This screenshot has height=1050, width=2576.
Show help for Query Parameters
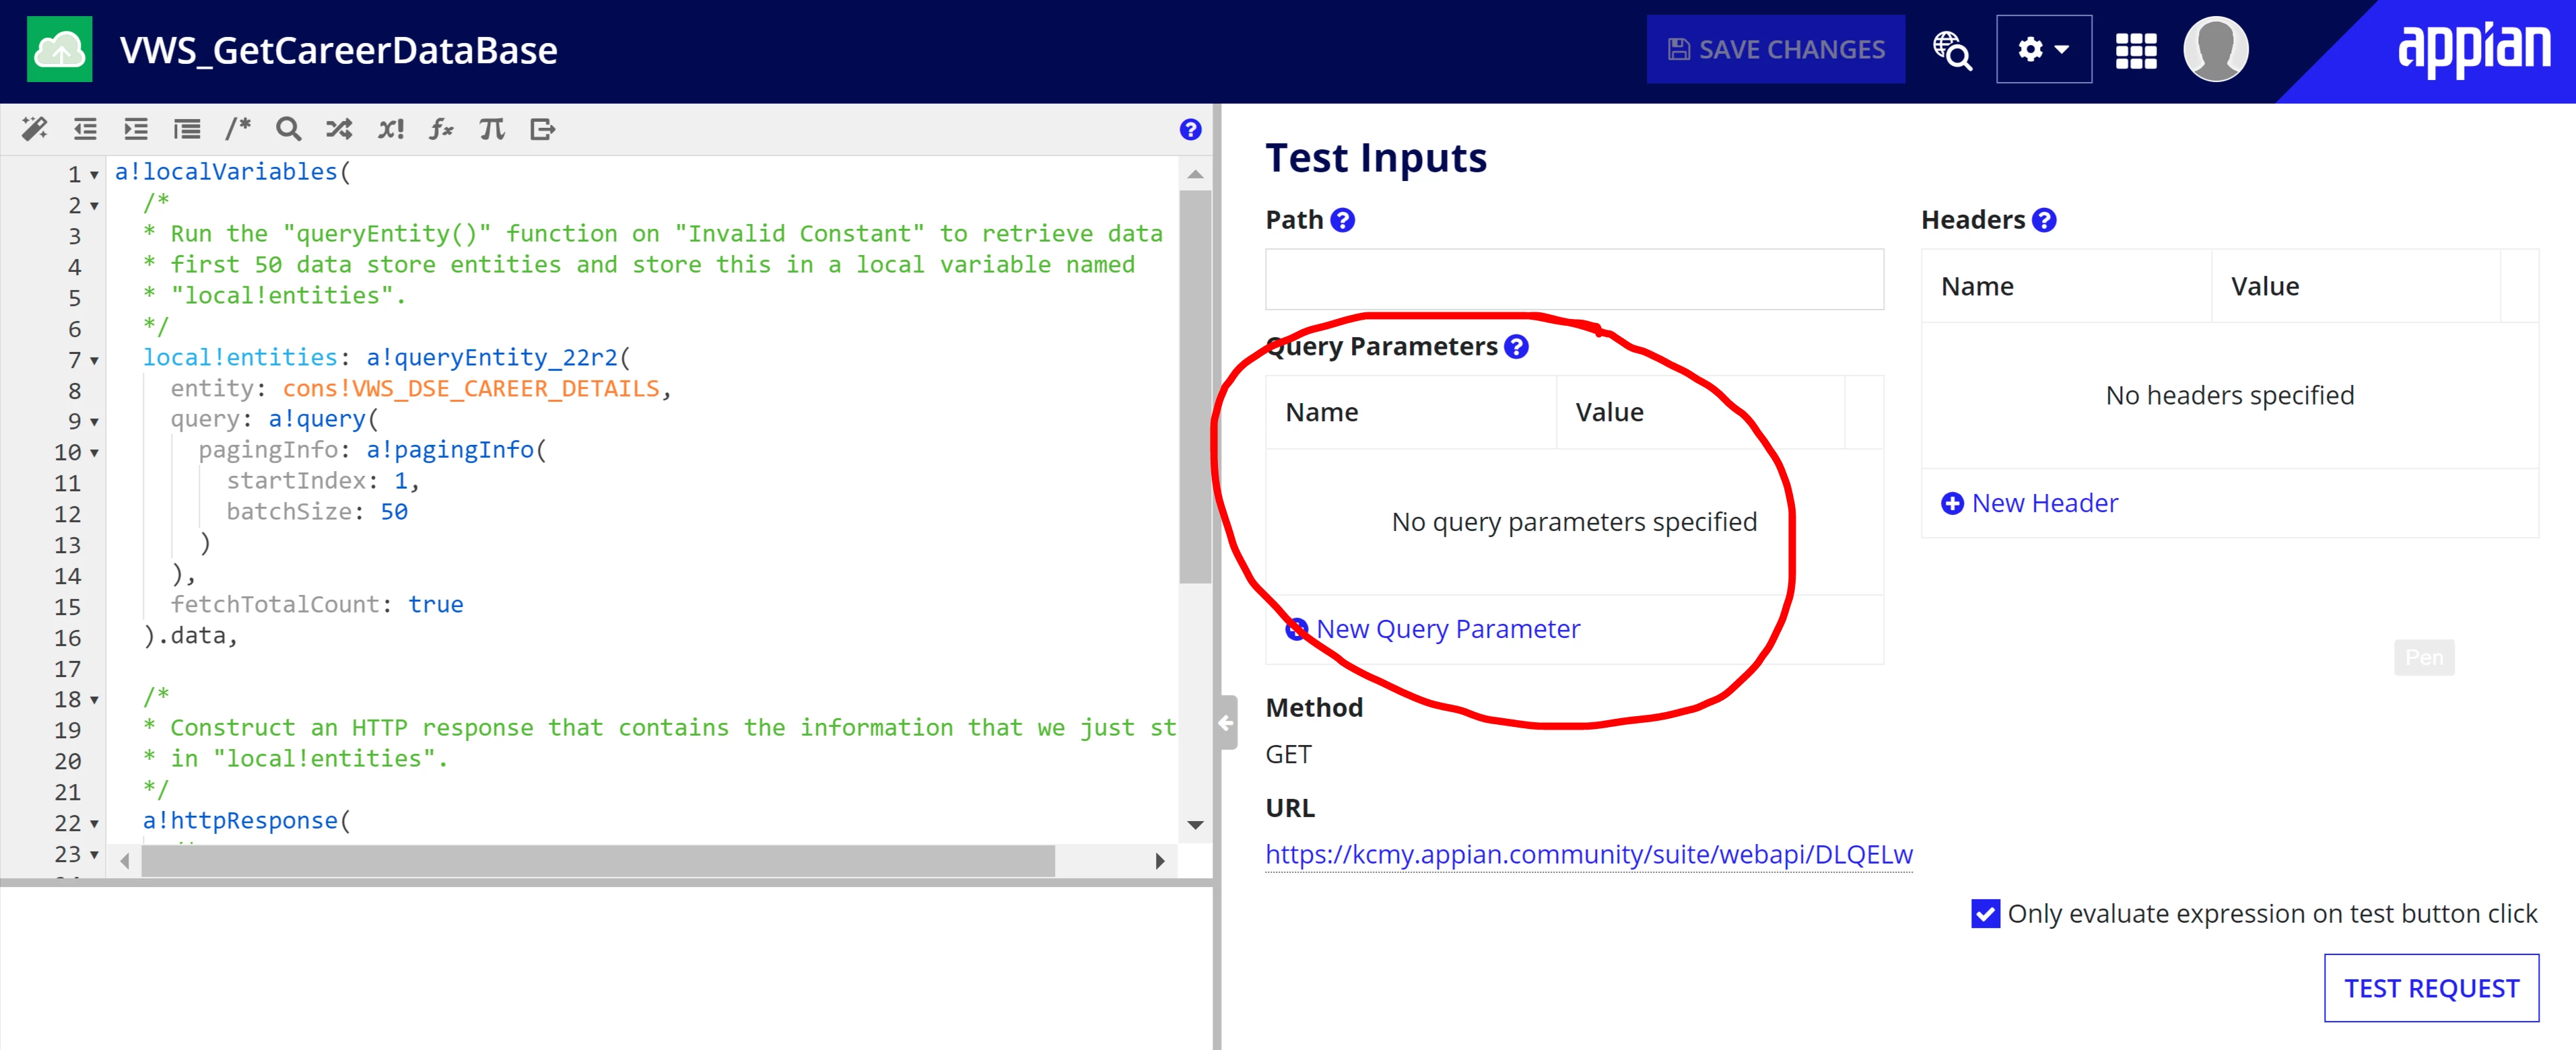tap(1517, 347)
